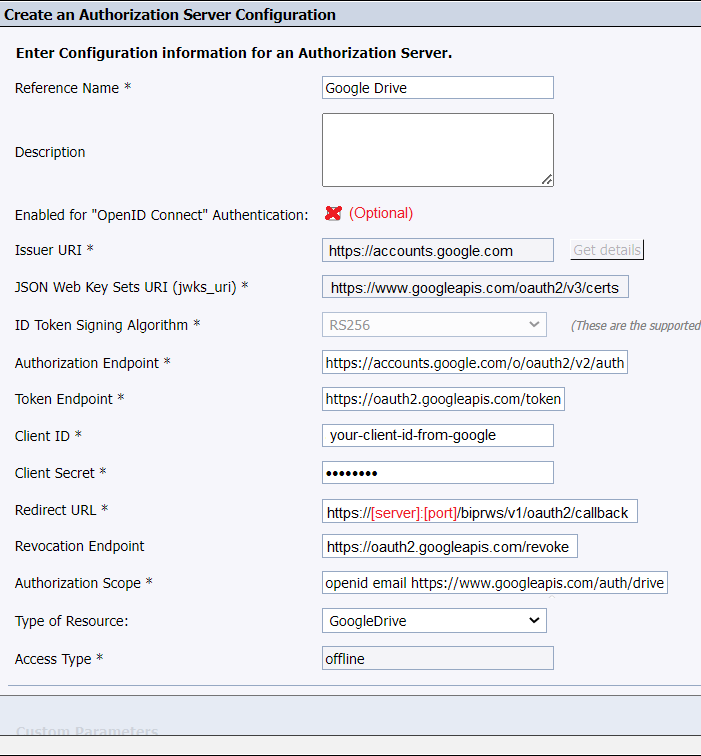
Task: Select the Client ID text box
Action: [x=437, y=435]
